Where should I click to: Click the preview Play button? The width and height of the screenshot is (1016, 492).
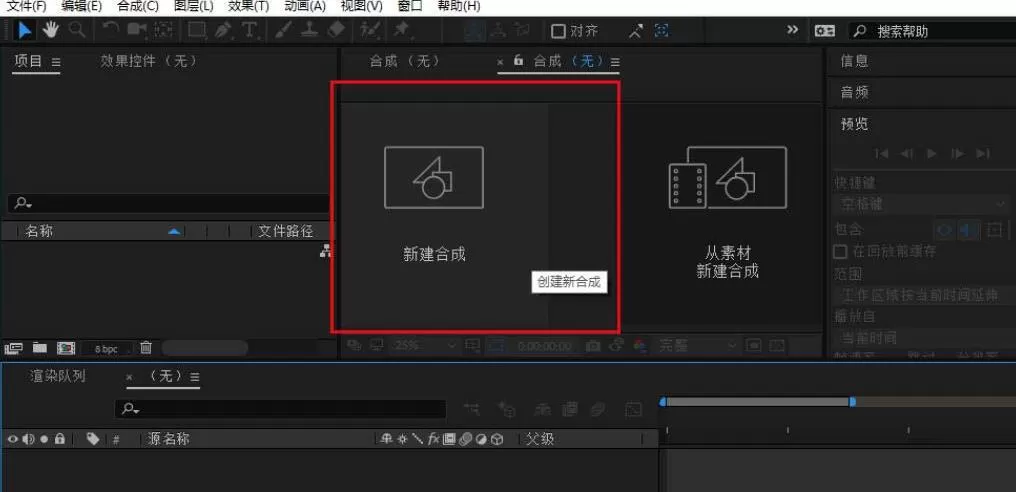point(932,154)
